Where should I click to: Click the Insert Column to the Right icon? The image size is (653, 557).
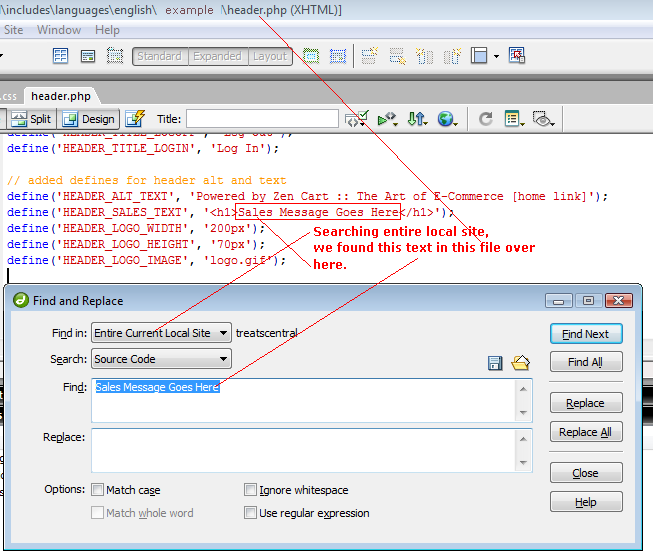tap(452, 56)
